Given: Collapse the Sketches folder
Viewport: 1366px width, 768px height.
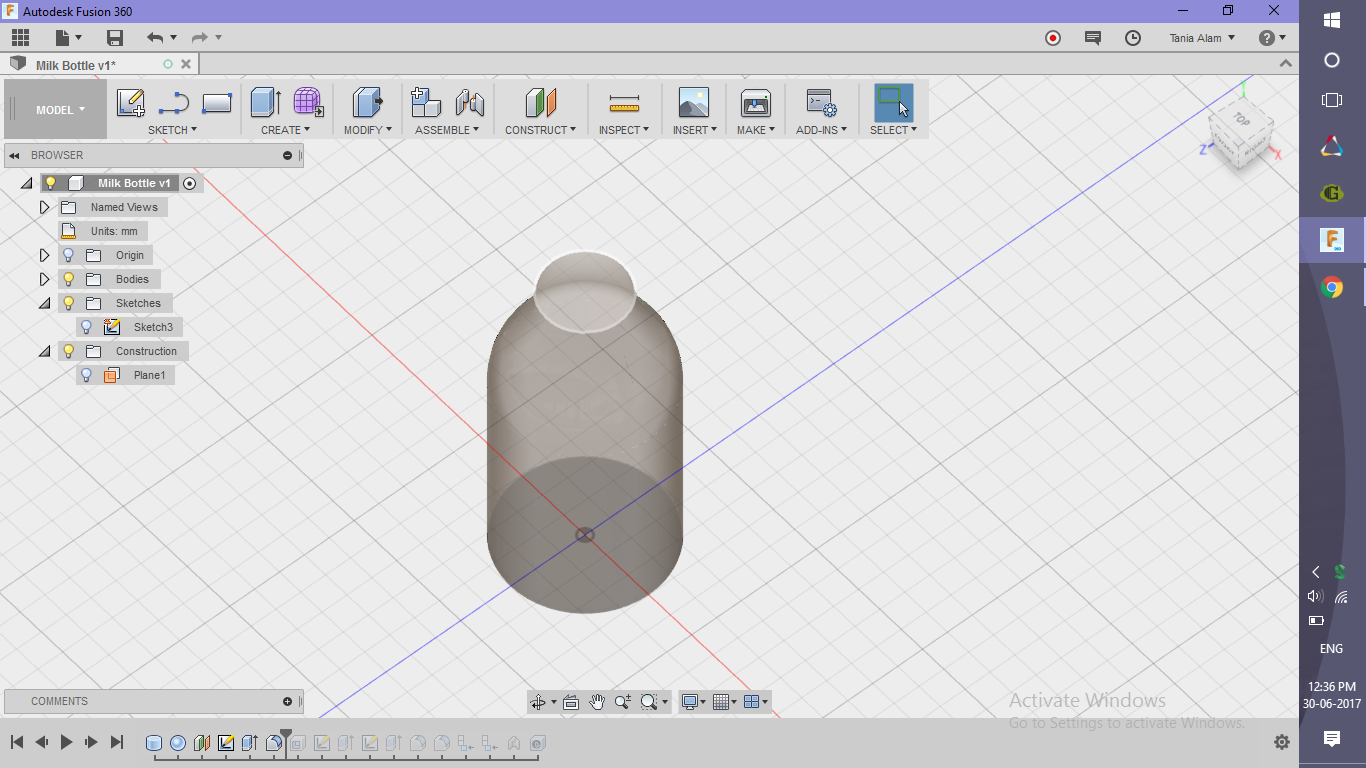Looking at the screenshot, I should click(x=44, y=303).
